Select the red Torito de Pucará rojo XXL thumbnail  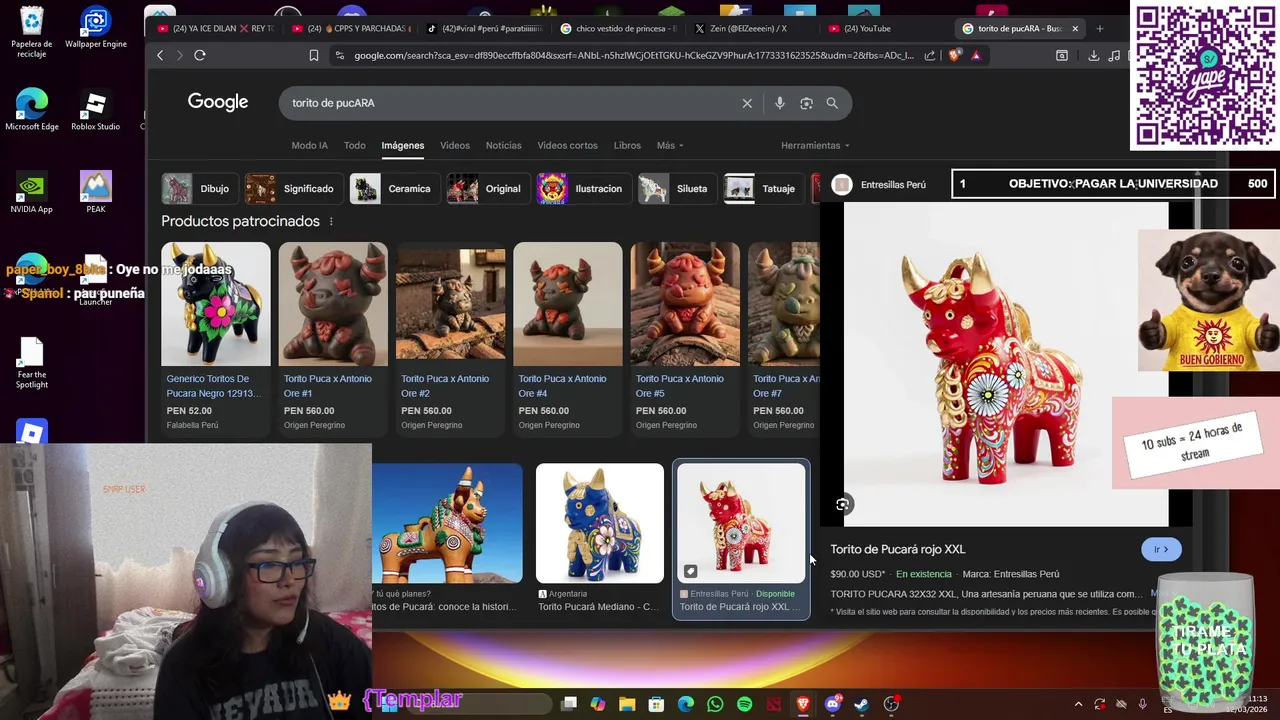[741, 524]
